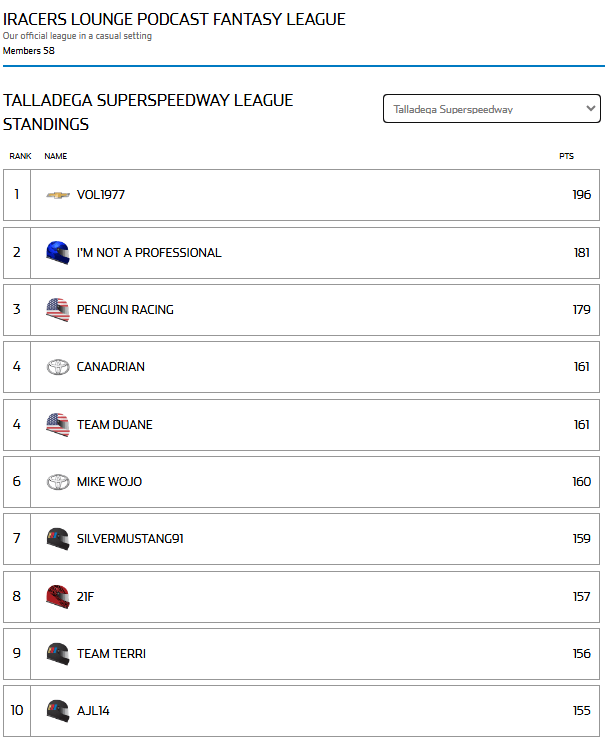The width and height of the screenshot is (605, 738).
Task: Click the CANADRIAN team name
Action: tap(111, 367)
